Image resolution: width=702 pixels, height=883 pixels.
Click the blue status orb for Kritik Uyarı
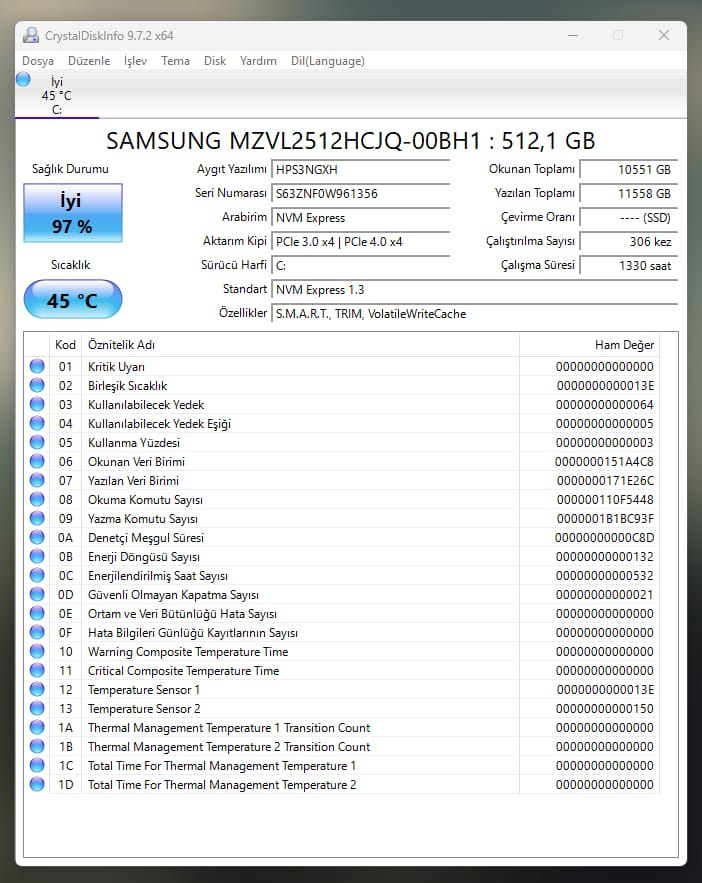(x=37, y=367)
